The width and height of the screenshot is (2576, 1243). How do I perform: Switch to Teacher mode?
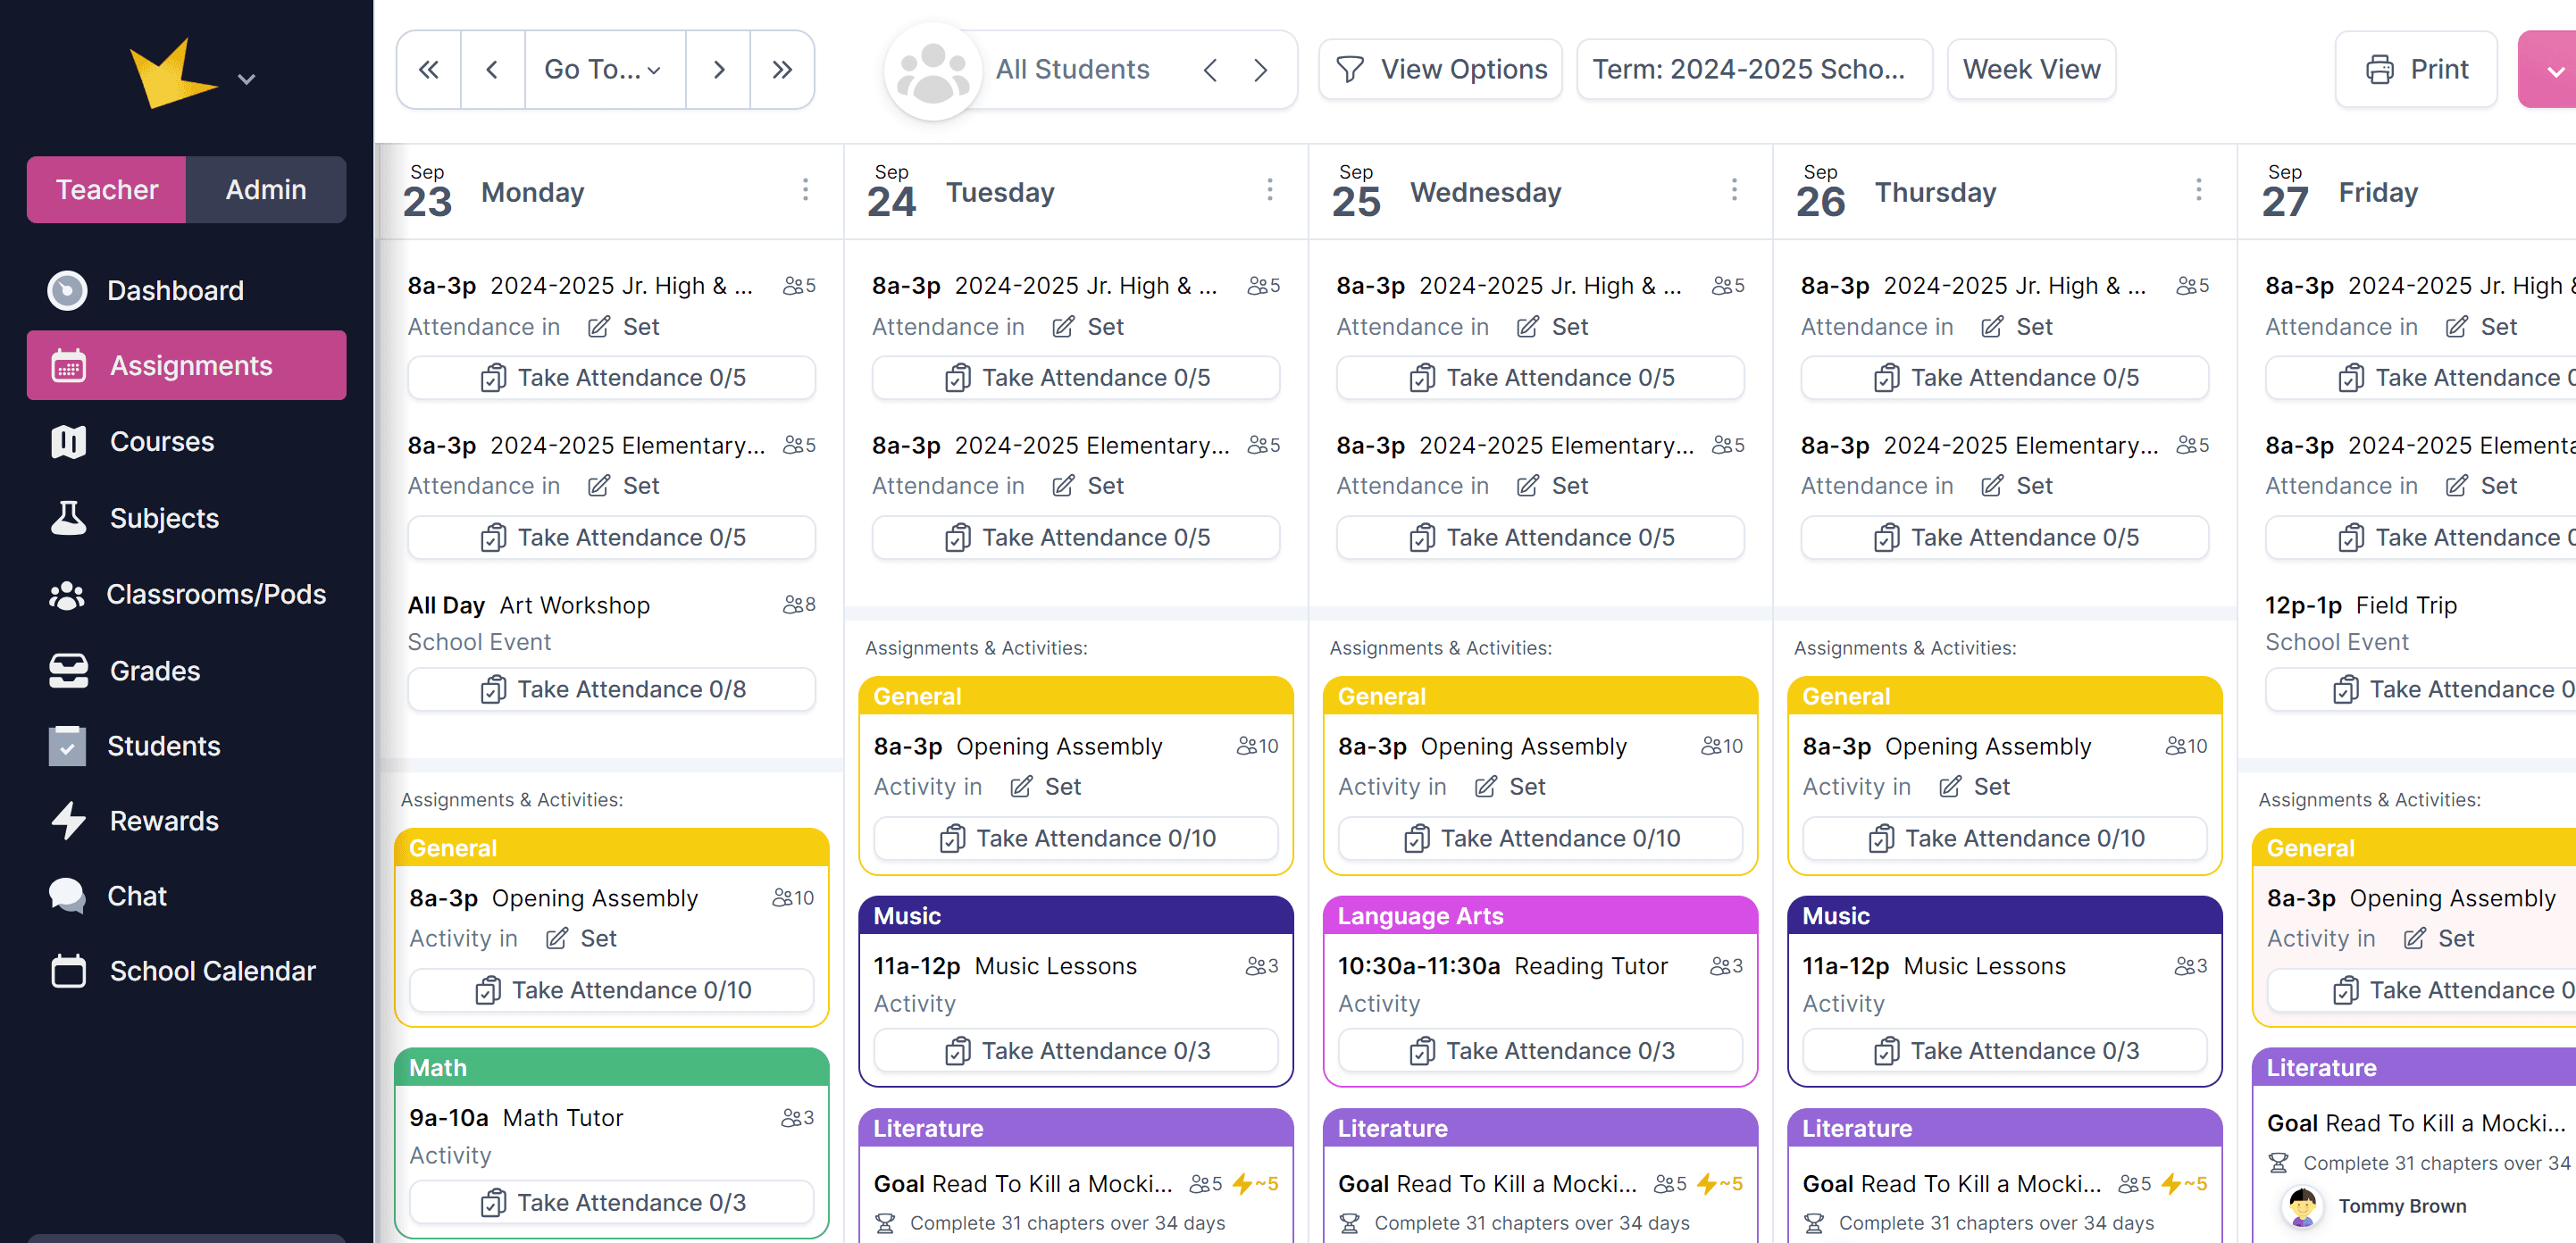[x=106, y=189]
